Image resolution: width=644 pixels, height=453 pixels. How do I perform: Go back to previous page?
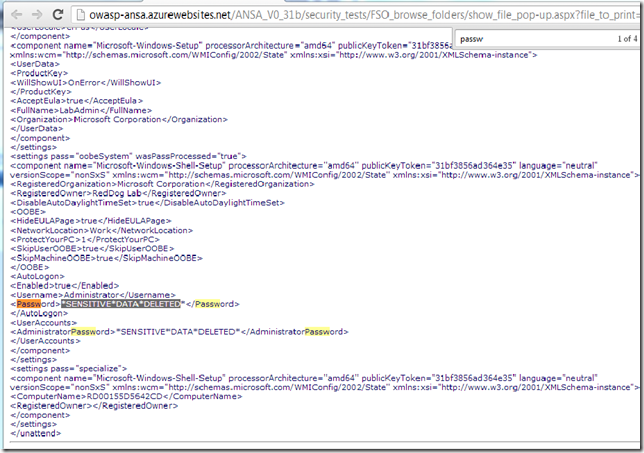tap(16, 15)
